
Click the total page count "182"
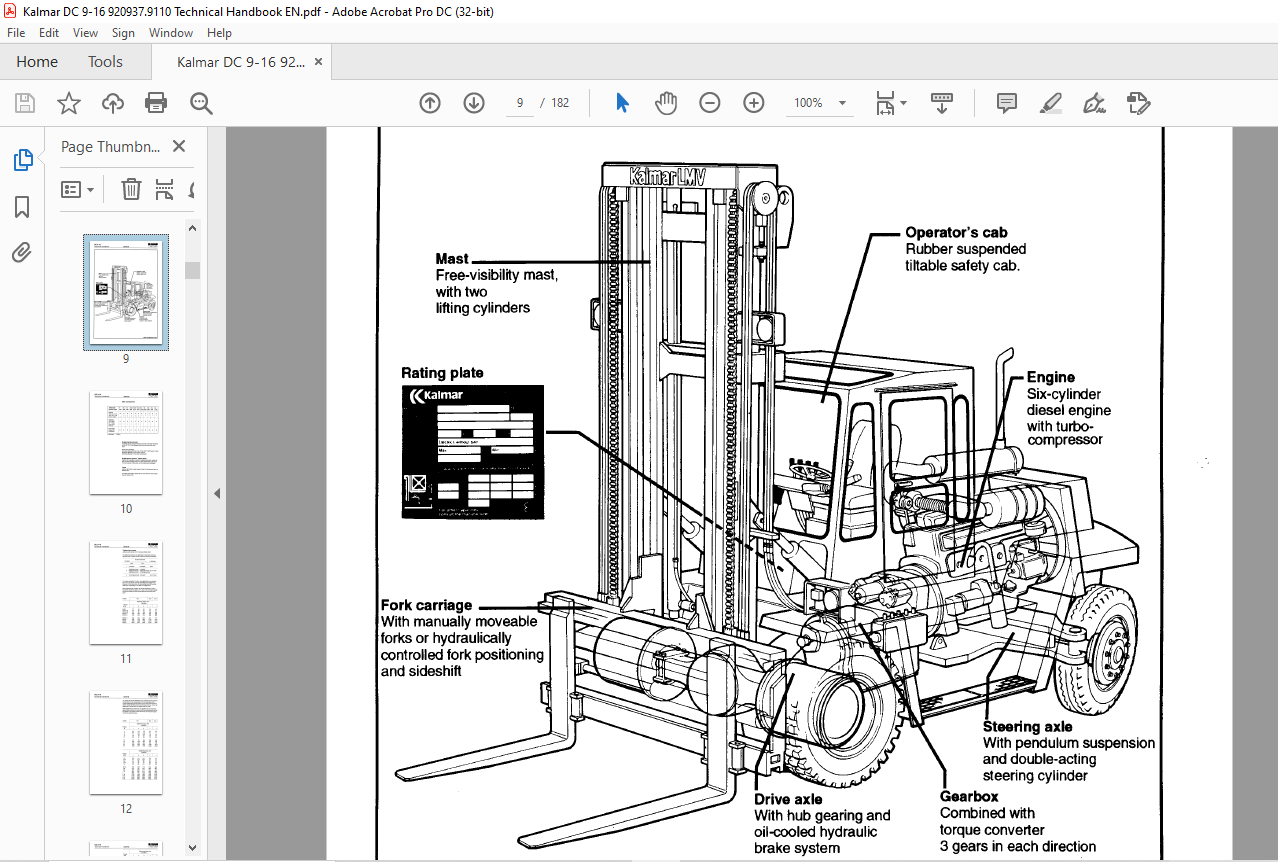point(560,103)
